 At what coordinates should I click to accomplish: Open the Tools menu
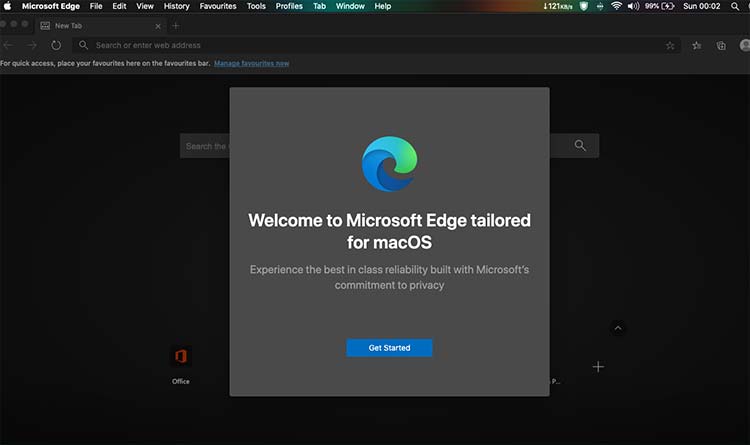coord(256,6)
